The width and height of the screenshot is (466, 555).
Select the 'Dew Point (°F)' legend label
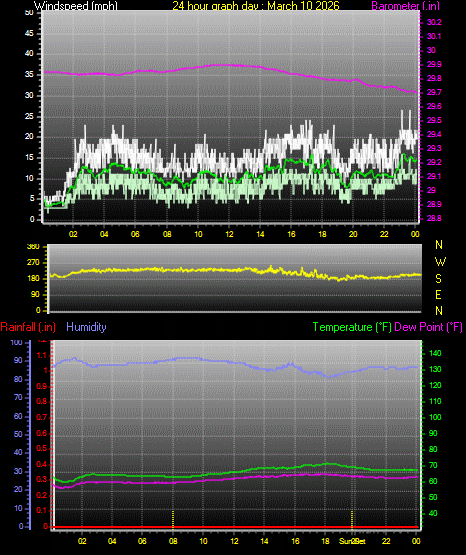pyautogui.click(x=428, y=327)
